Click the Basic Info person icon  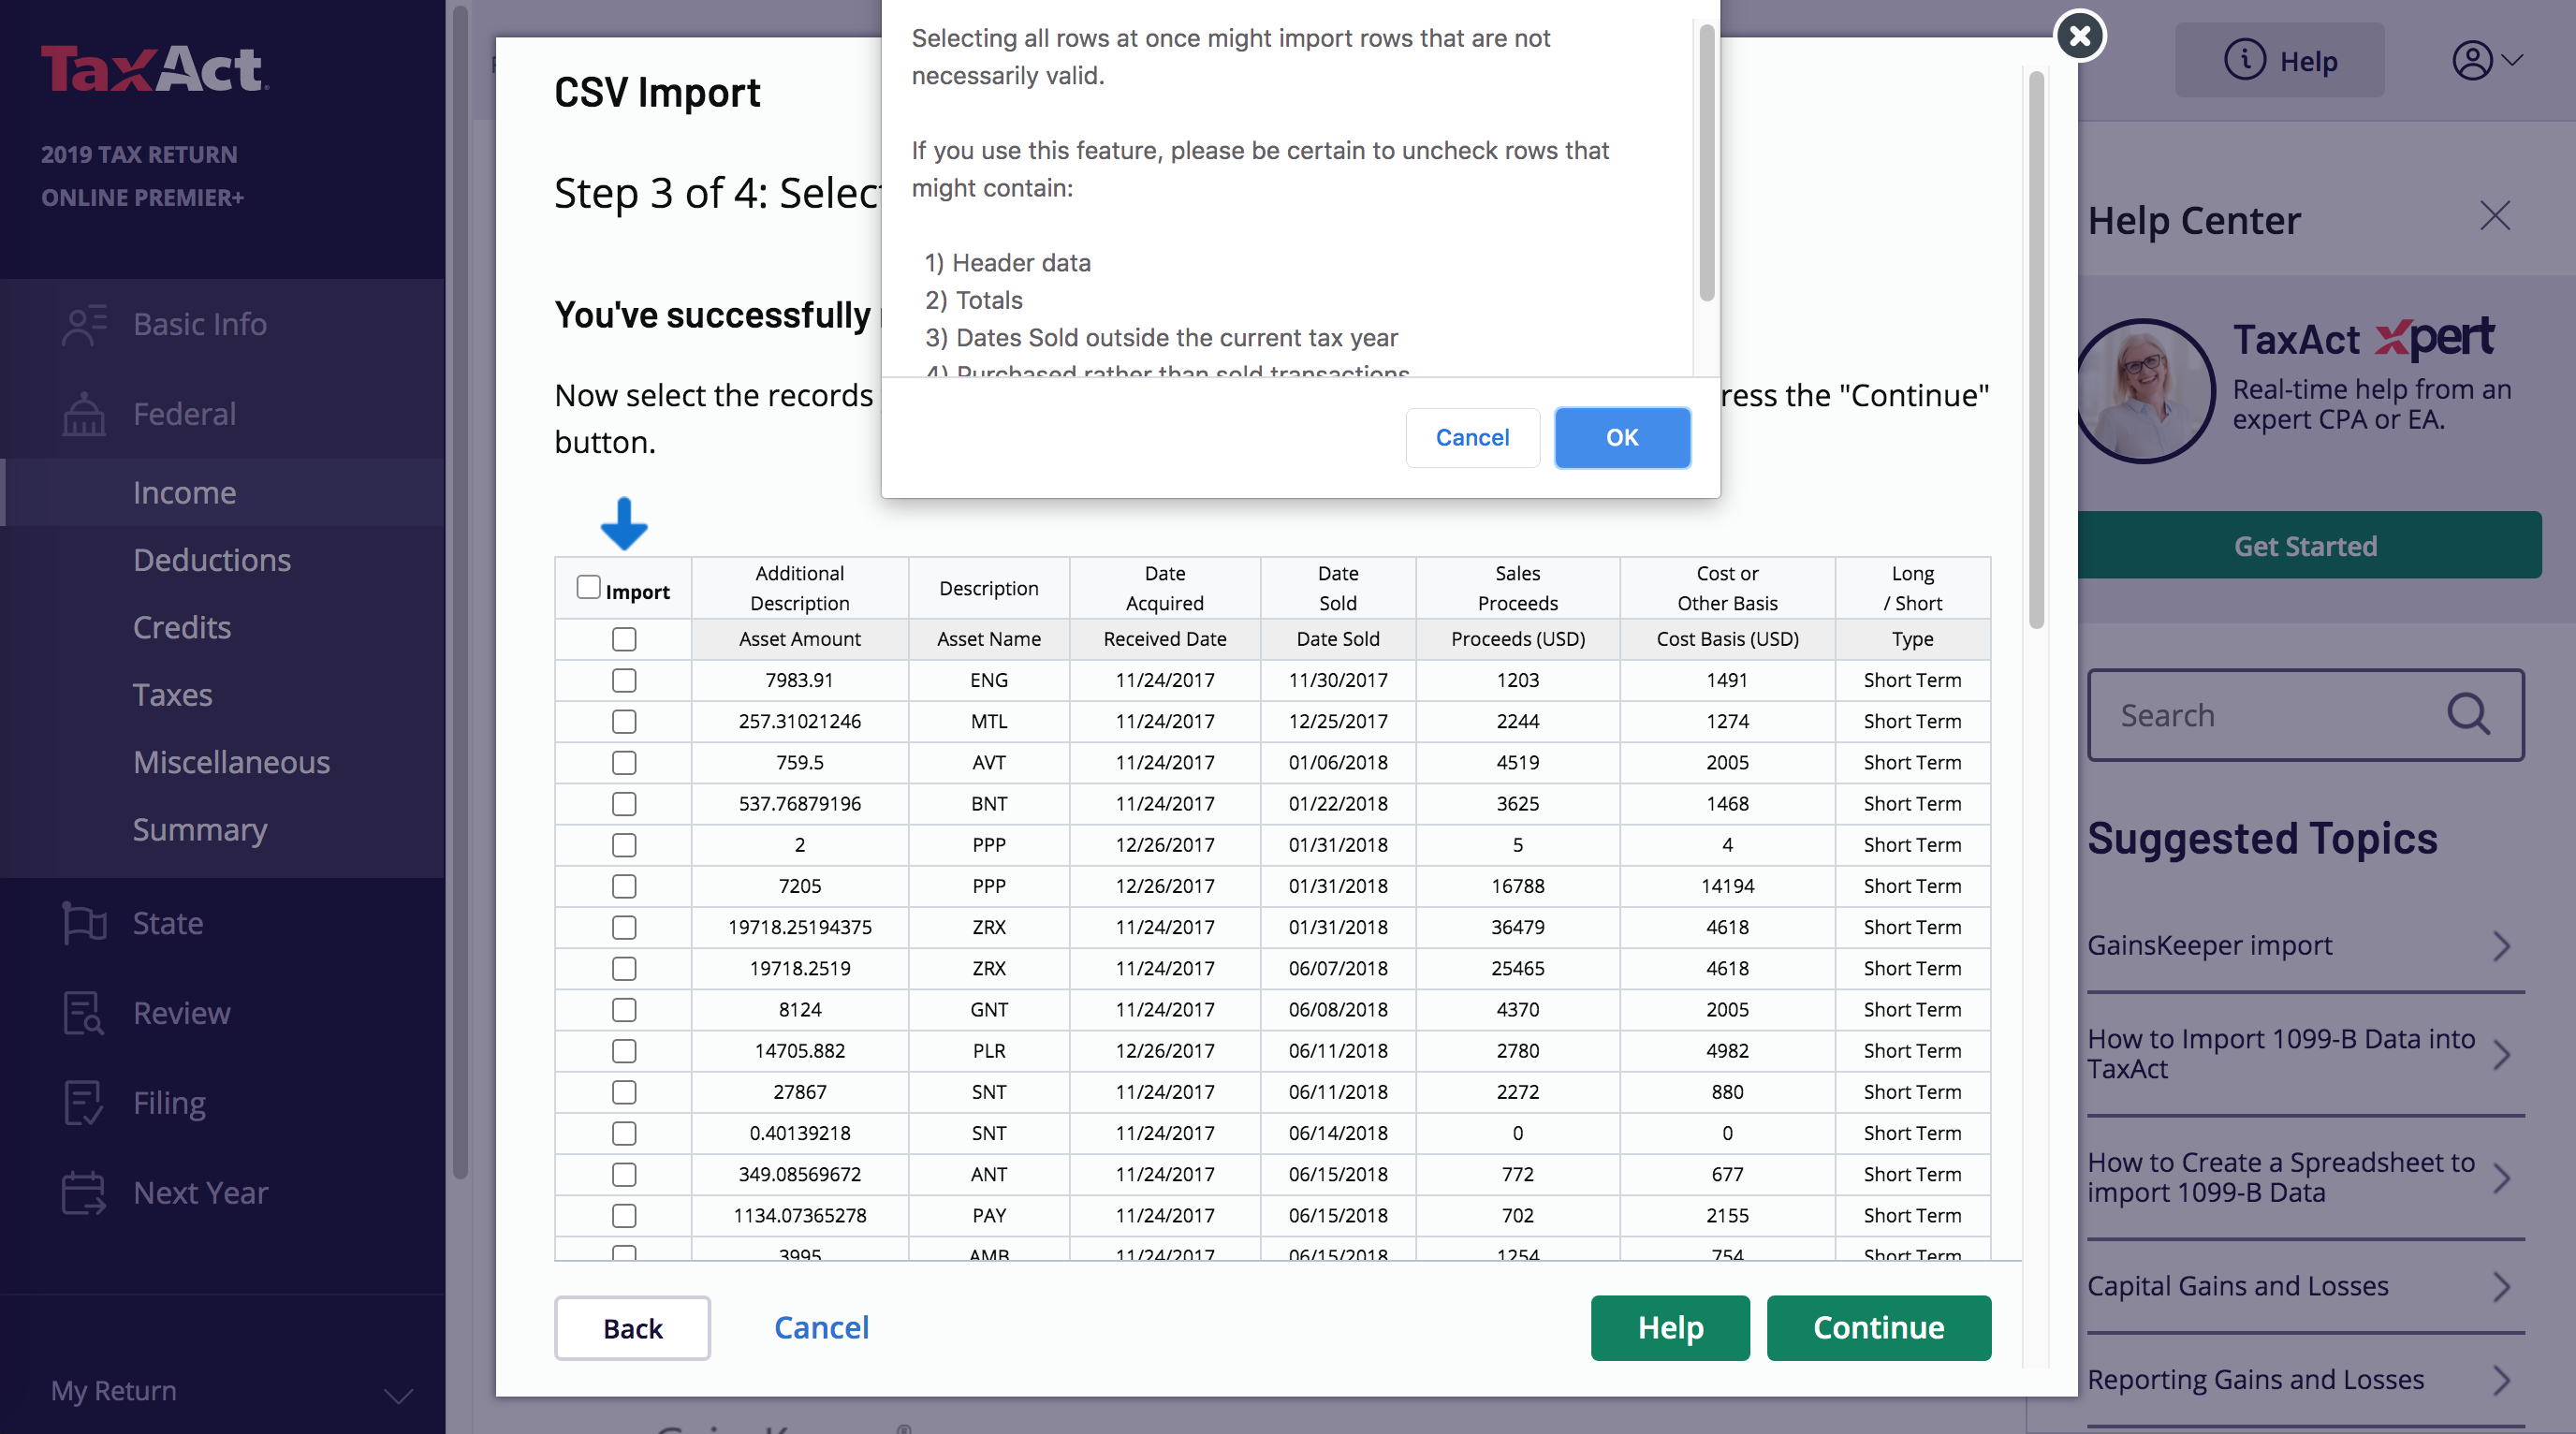pyautogui.click(x=84, y=325)
